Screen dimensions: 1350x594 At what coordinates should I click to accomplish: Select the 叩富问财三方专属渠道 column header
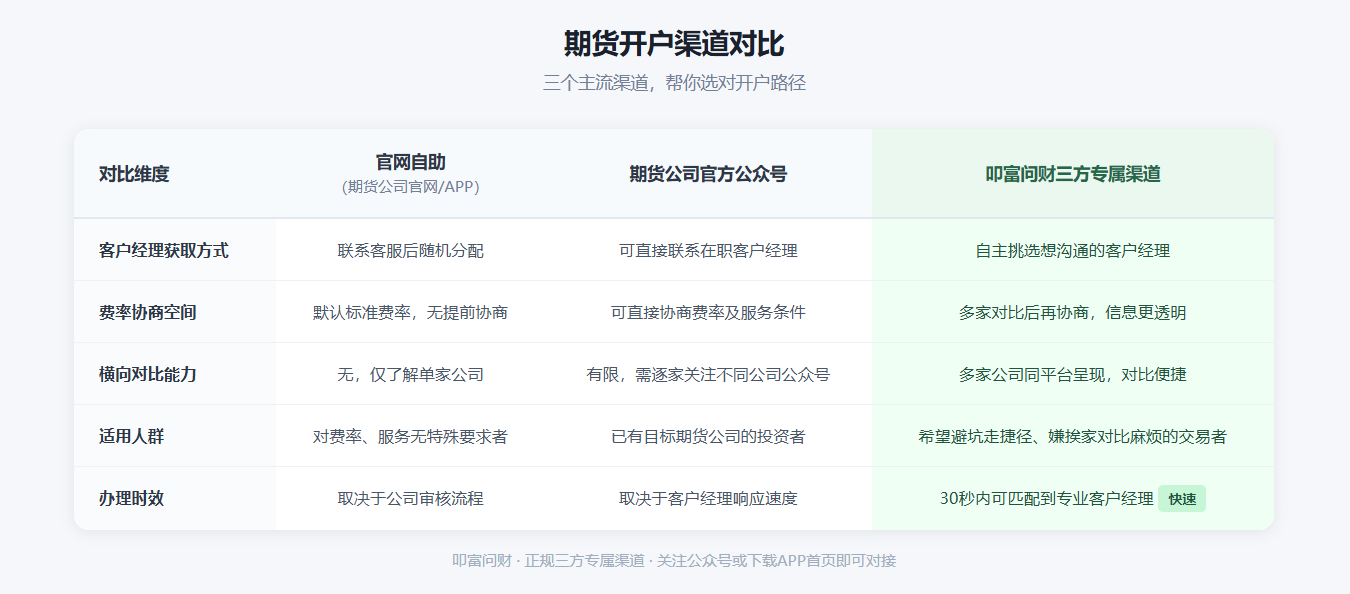[x=1073, y=174]
